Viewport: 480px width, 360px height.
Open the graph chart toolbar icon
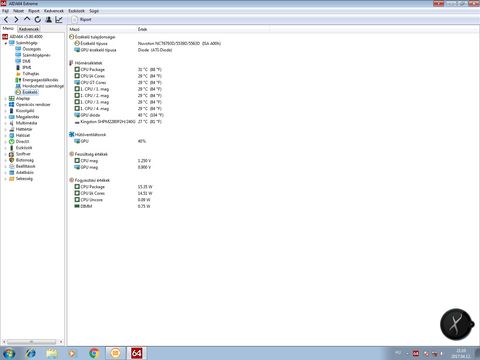[59, 20]
